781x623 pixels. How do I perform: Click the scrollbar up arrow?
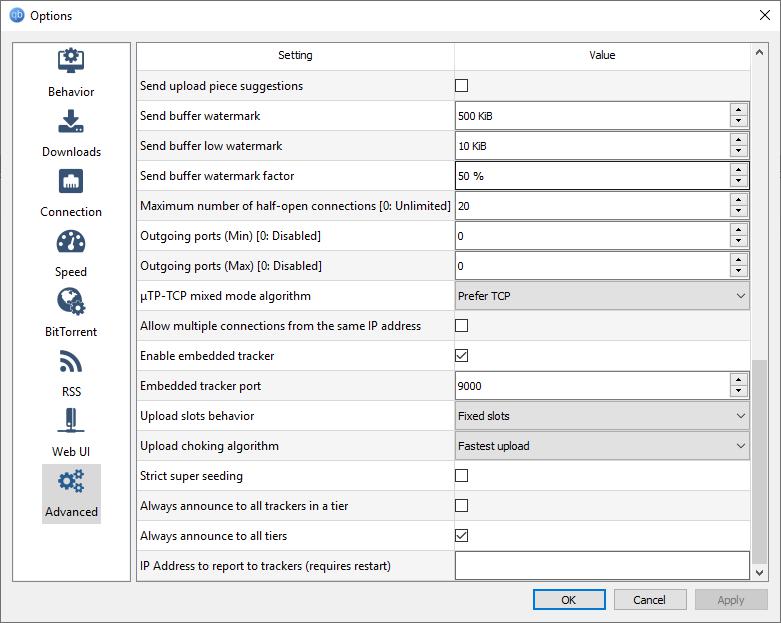[759, 52]
